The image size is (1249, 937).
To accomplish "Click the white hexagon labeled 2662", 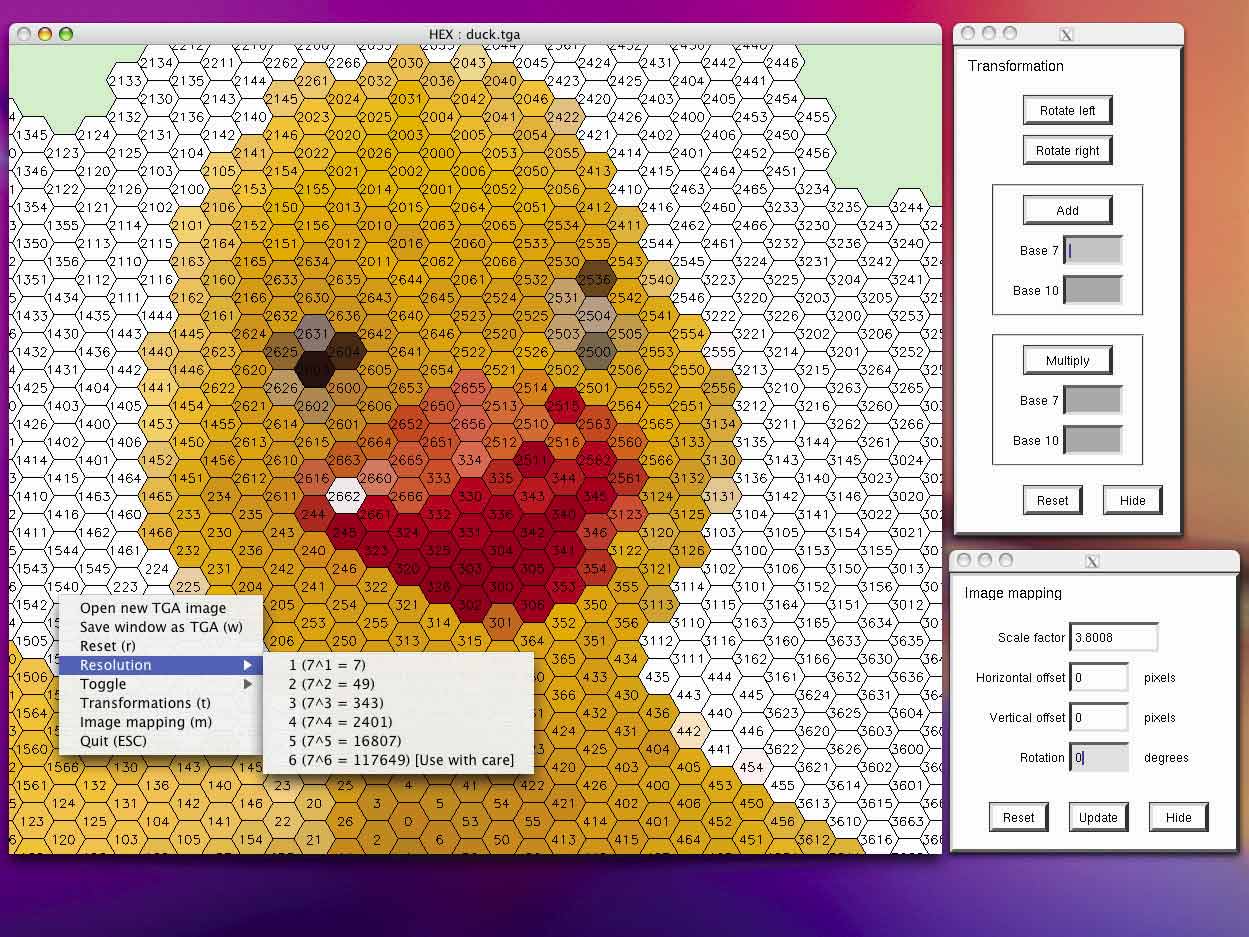I will click(344, 496).
